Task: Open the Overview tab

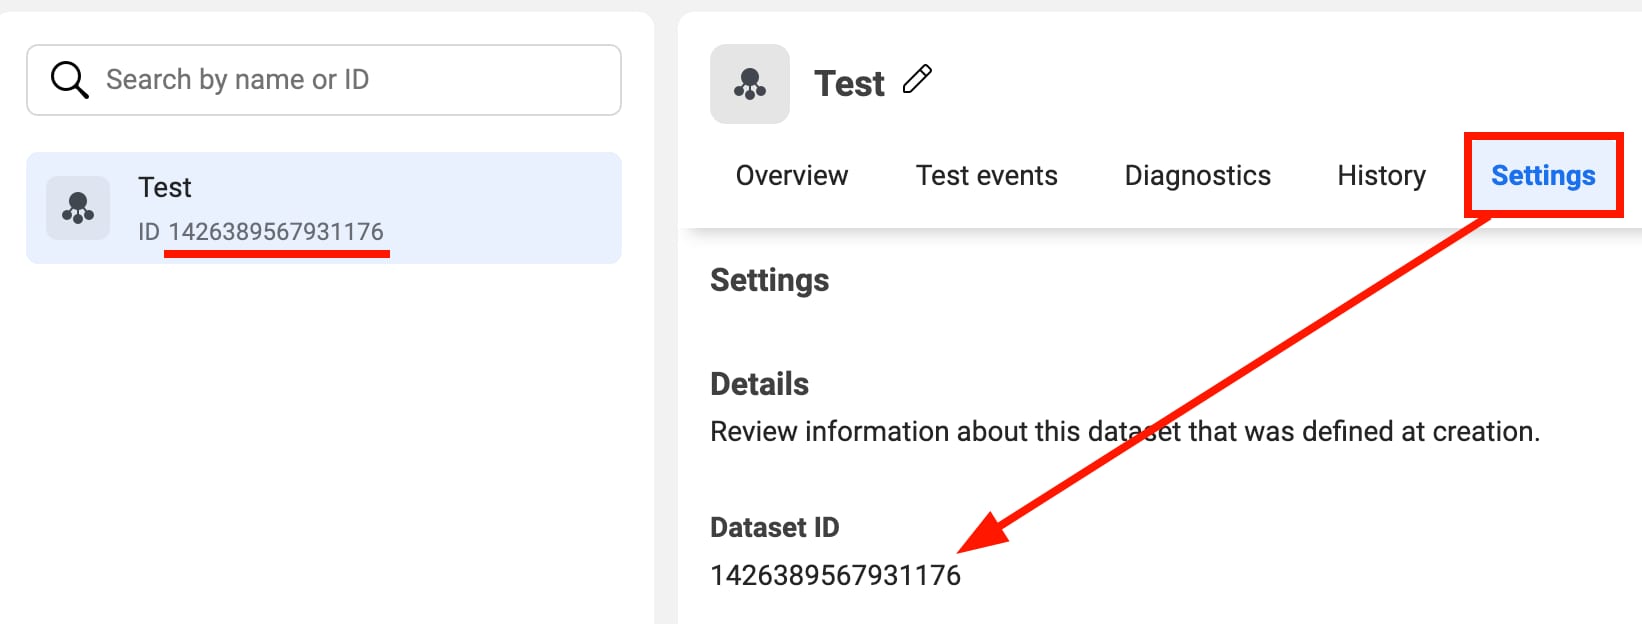Action: pyautogui.click(x=791, y=175)
